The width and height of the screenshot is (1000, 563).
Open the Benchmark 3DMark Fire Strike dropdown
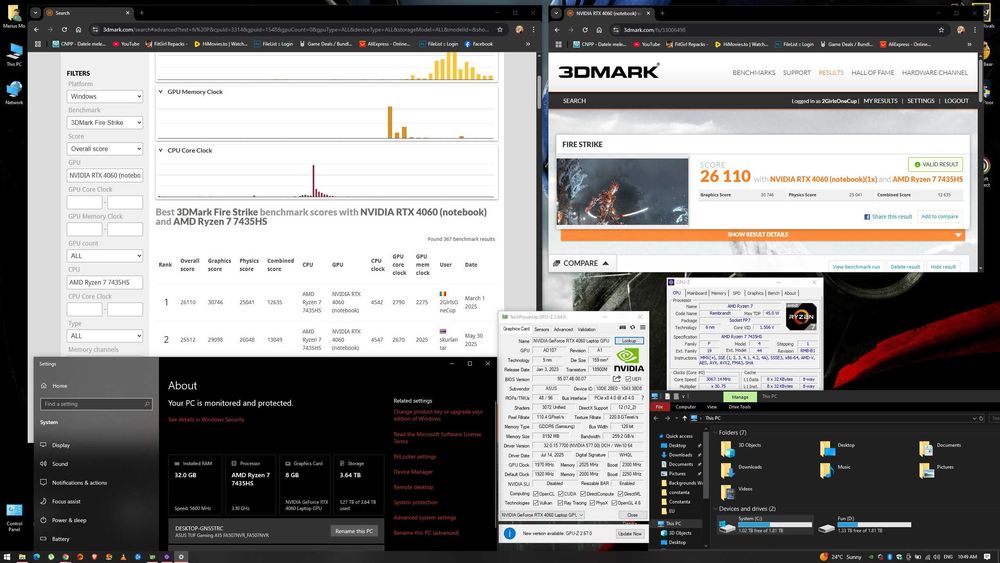105,122
